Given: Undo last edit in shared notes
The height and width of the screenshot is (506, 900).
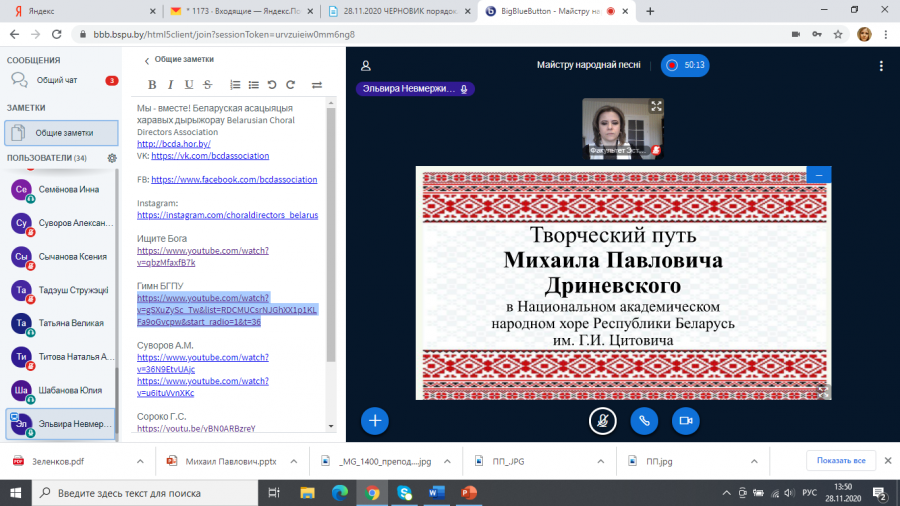Looking at the screenshot, I should pos(272,85).
